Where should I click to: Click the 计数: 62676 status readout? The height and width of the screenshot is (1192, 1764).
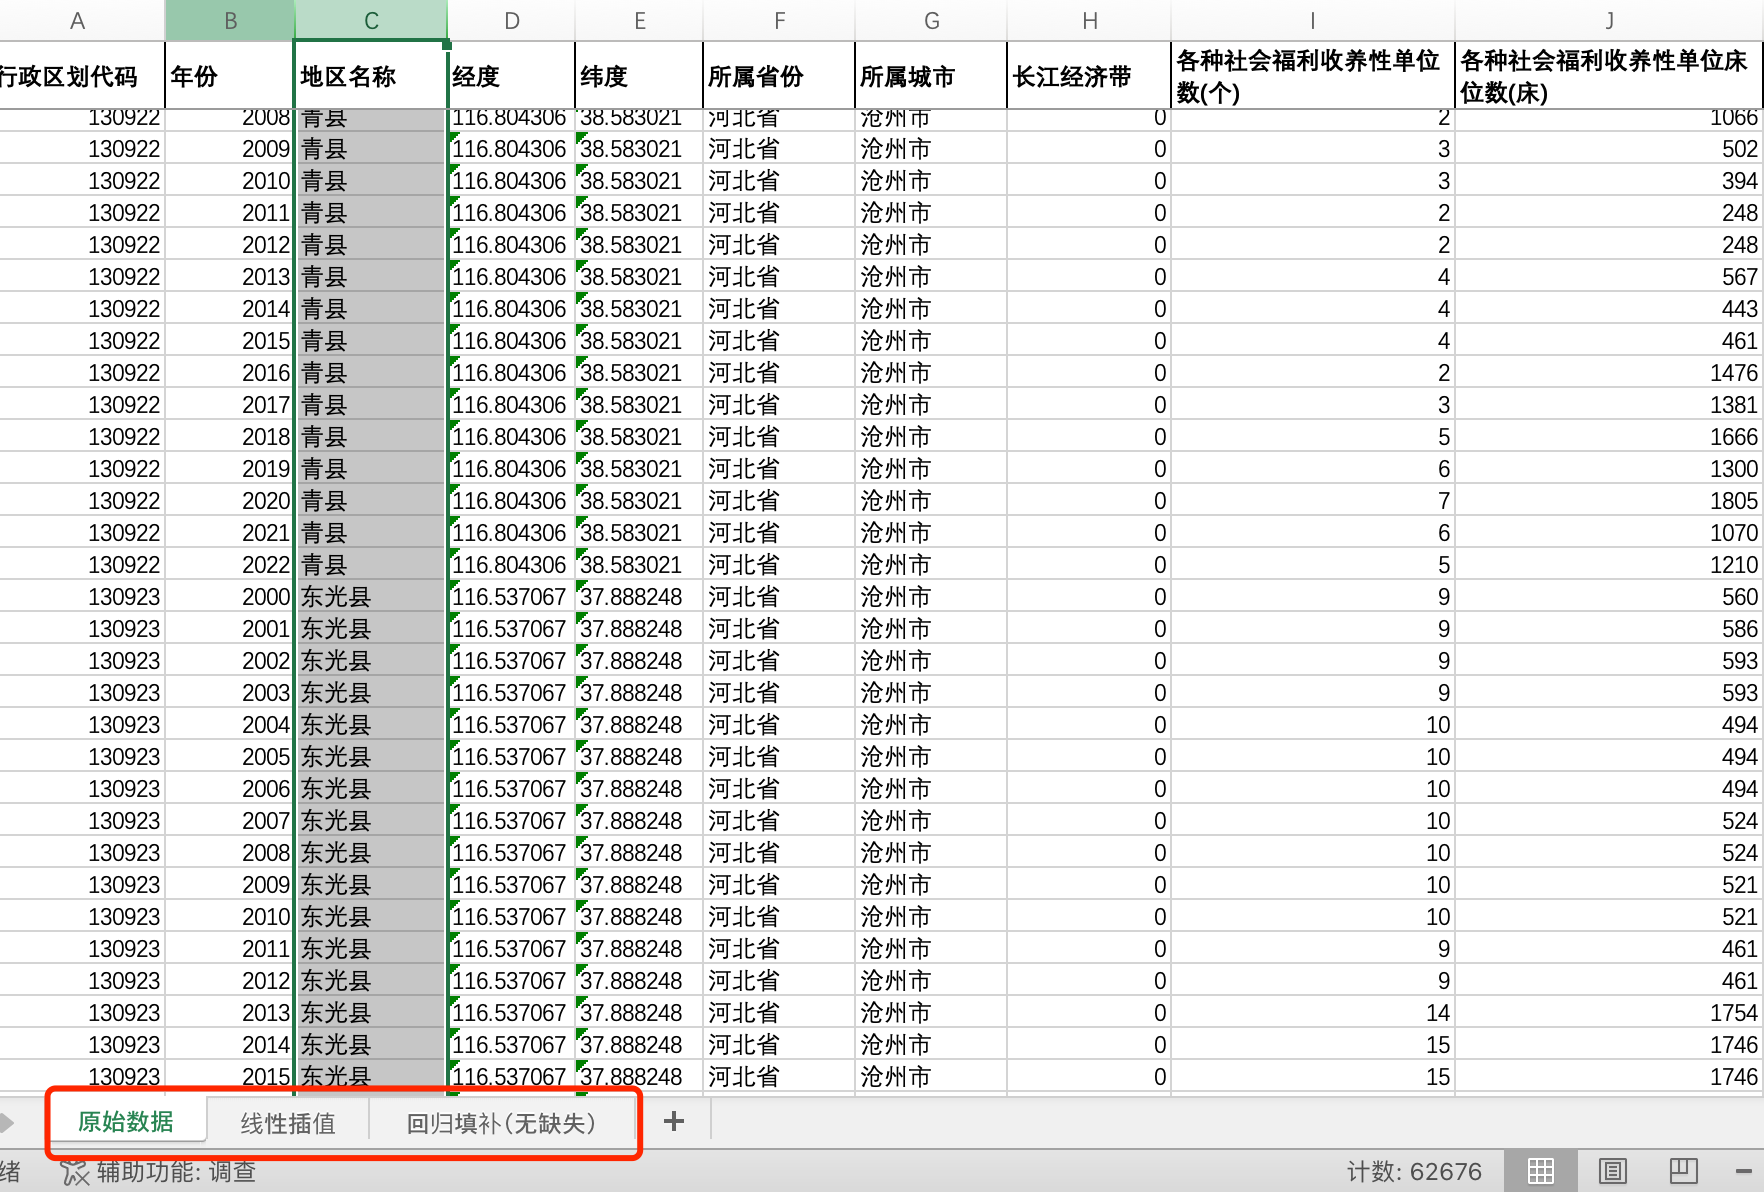pos(1414,1171)
